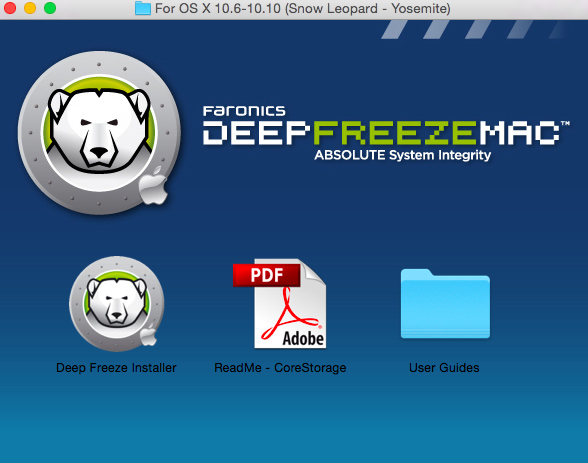Select the Deep Freeze Installer bear icon
588x463 pixels.
point(117,304)
